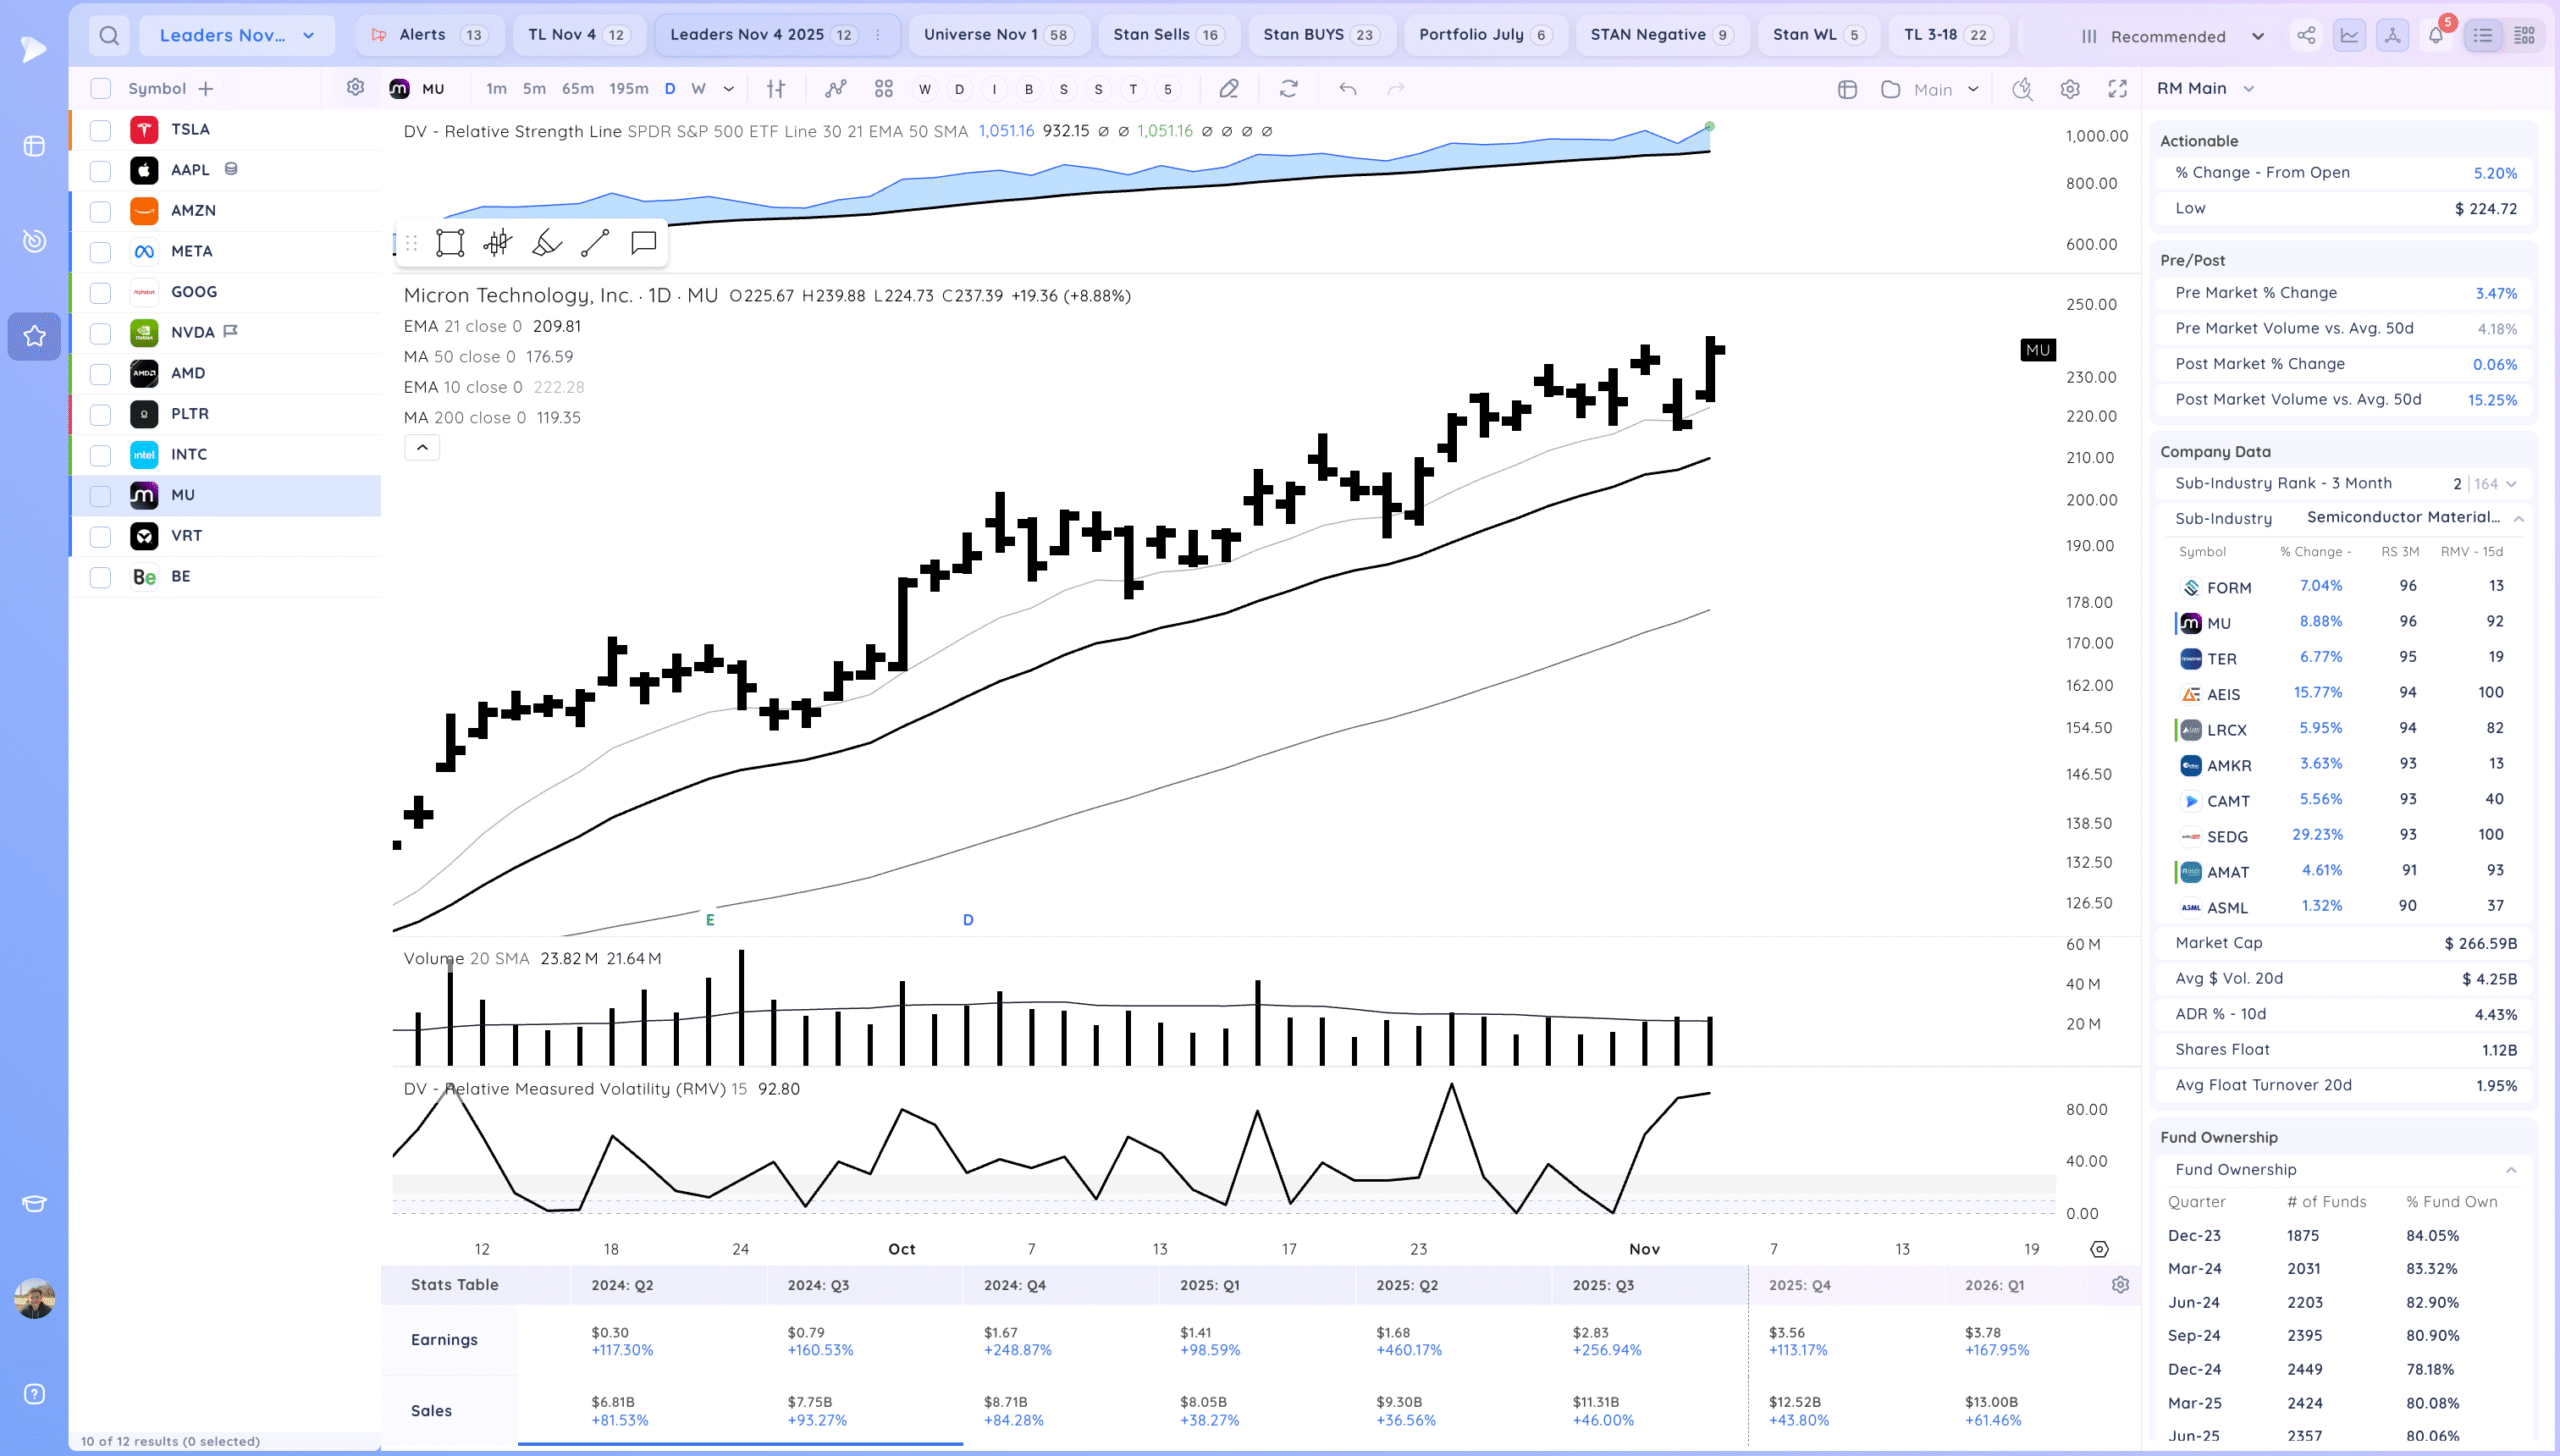Click the search magnifier icon

109,36
